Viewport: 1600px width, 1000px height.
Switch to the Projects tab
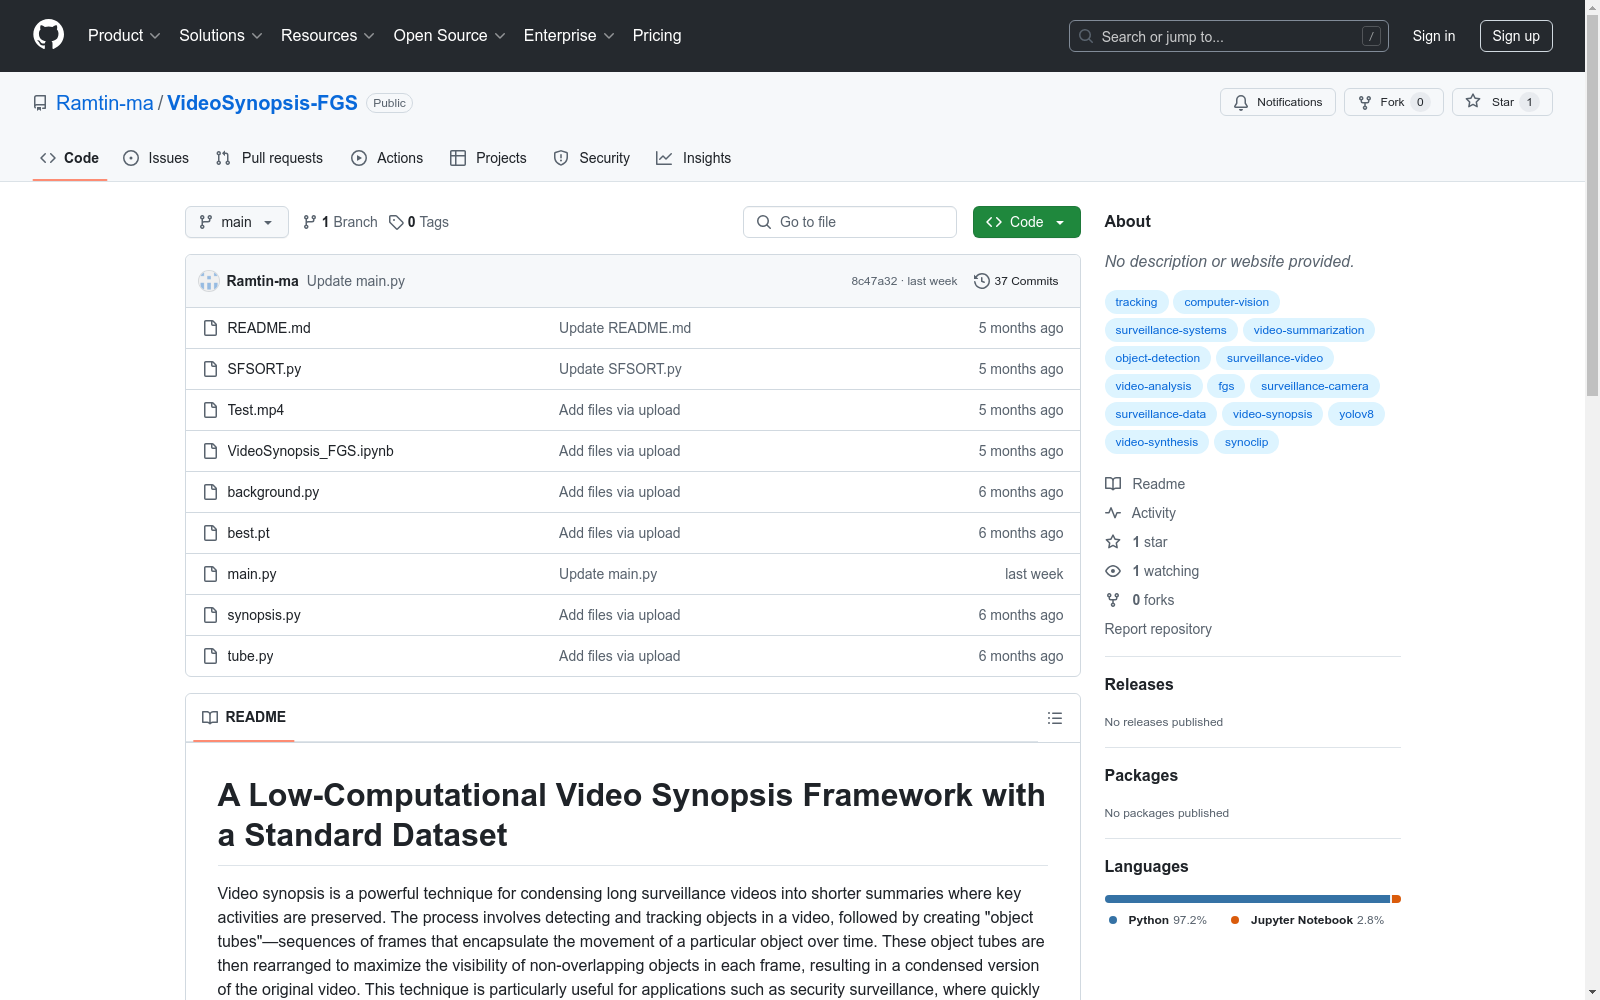pos(488,158)
